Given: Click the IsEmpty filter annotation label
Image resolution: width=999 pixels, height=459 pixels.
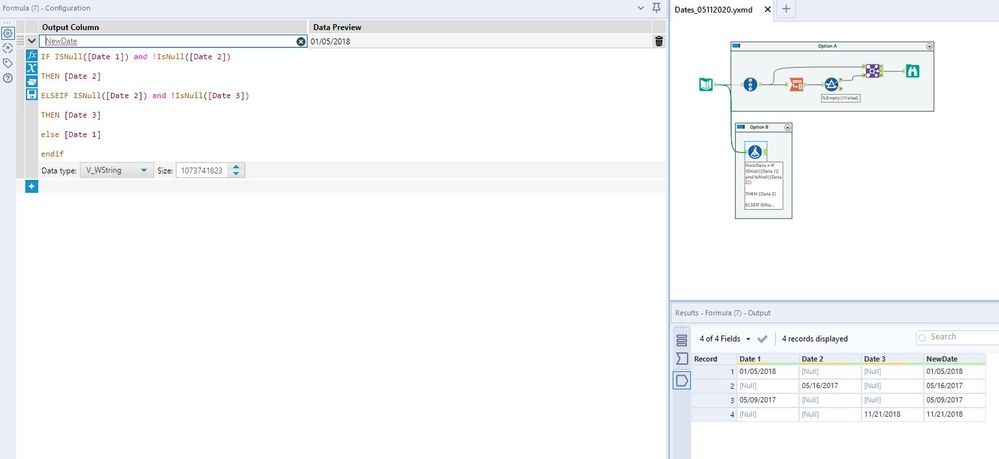Looking at the screenshot, I should click(x=841, y=98).
